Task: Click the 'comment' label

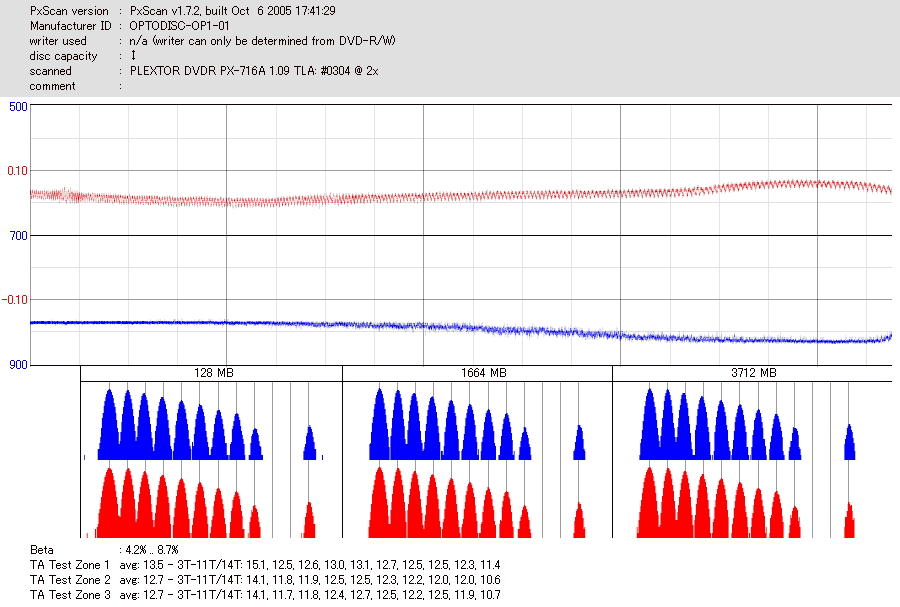Action: pos(52,86)
